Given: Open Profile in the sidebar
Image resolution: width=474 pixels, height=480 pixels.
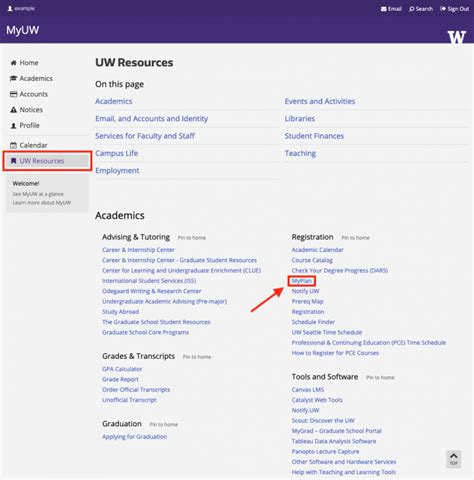Looking at the screenshot, I should click(x=25, y=125).
